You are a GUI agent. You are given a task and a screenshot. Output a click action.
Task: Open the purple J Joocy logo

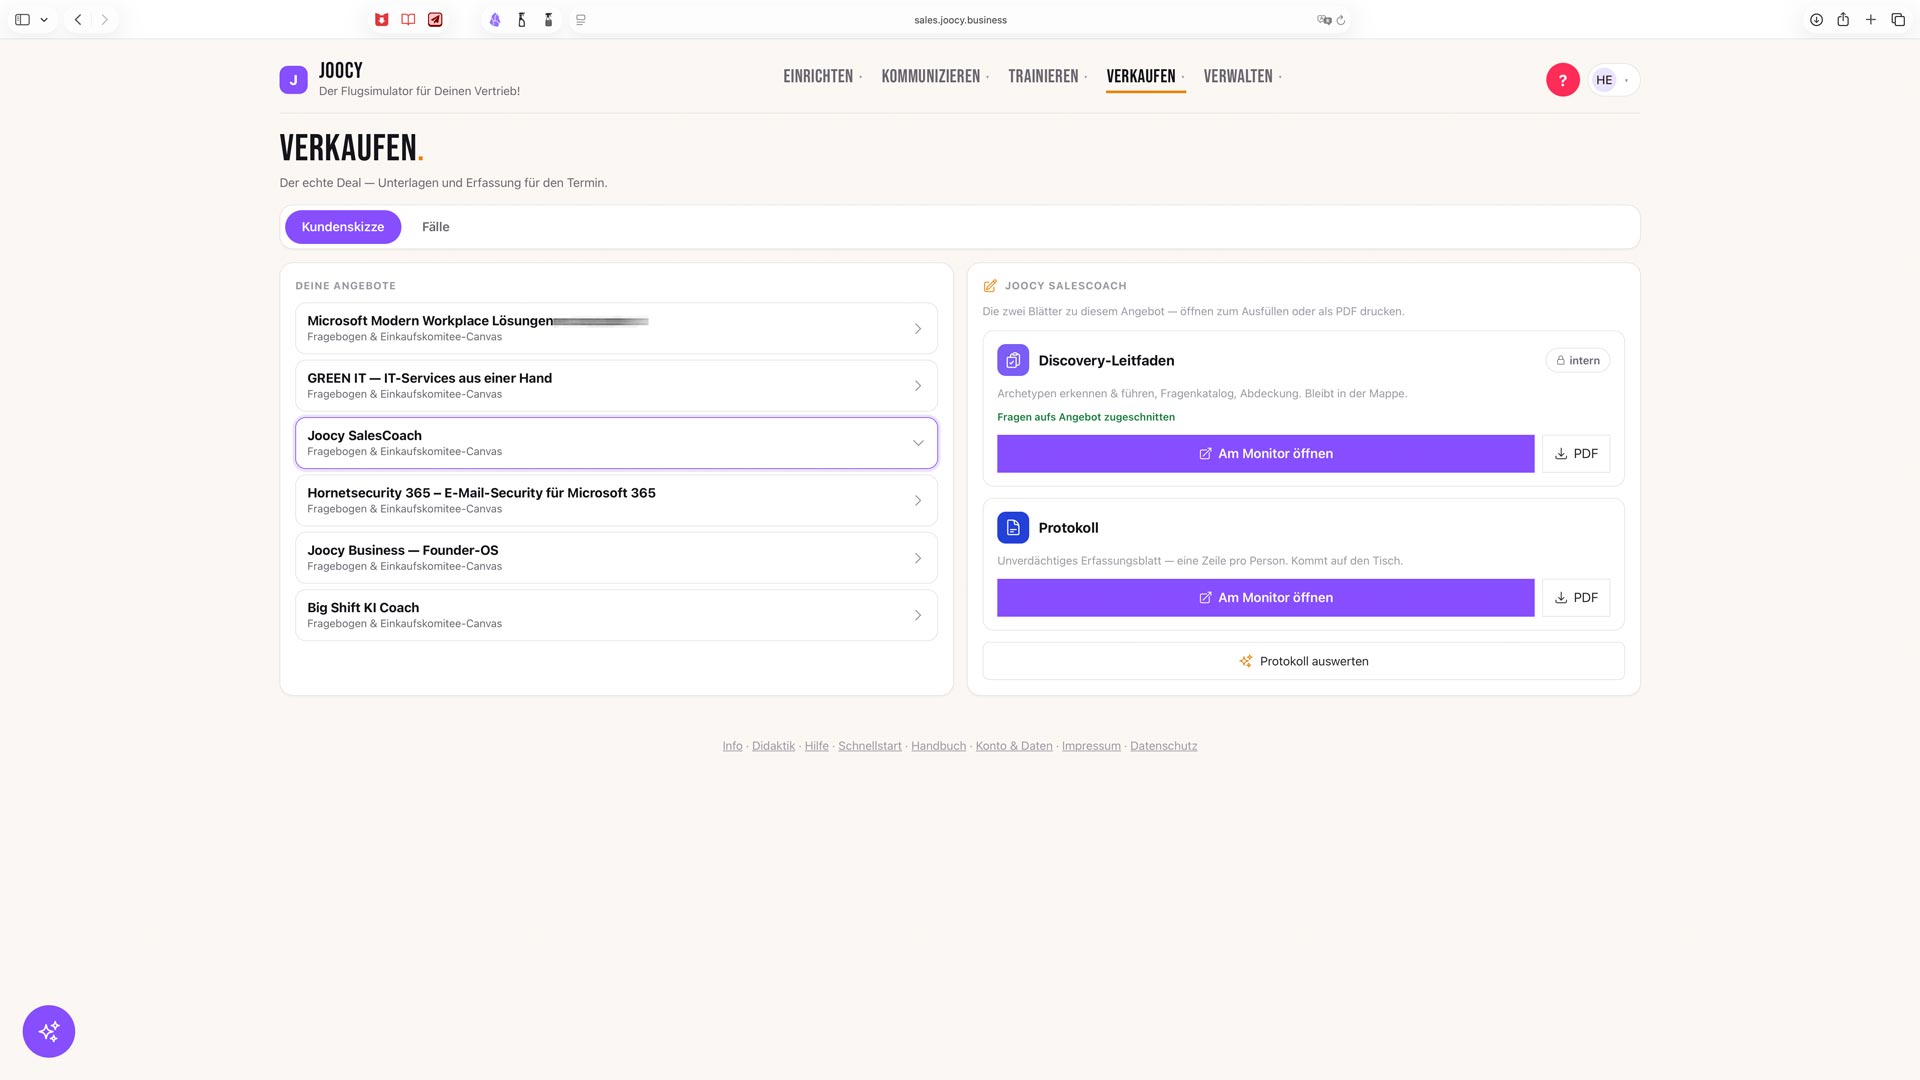[293, 80]
